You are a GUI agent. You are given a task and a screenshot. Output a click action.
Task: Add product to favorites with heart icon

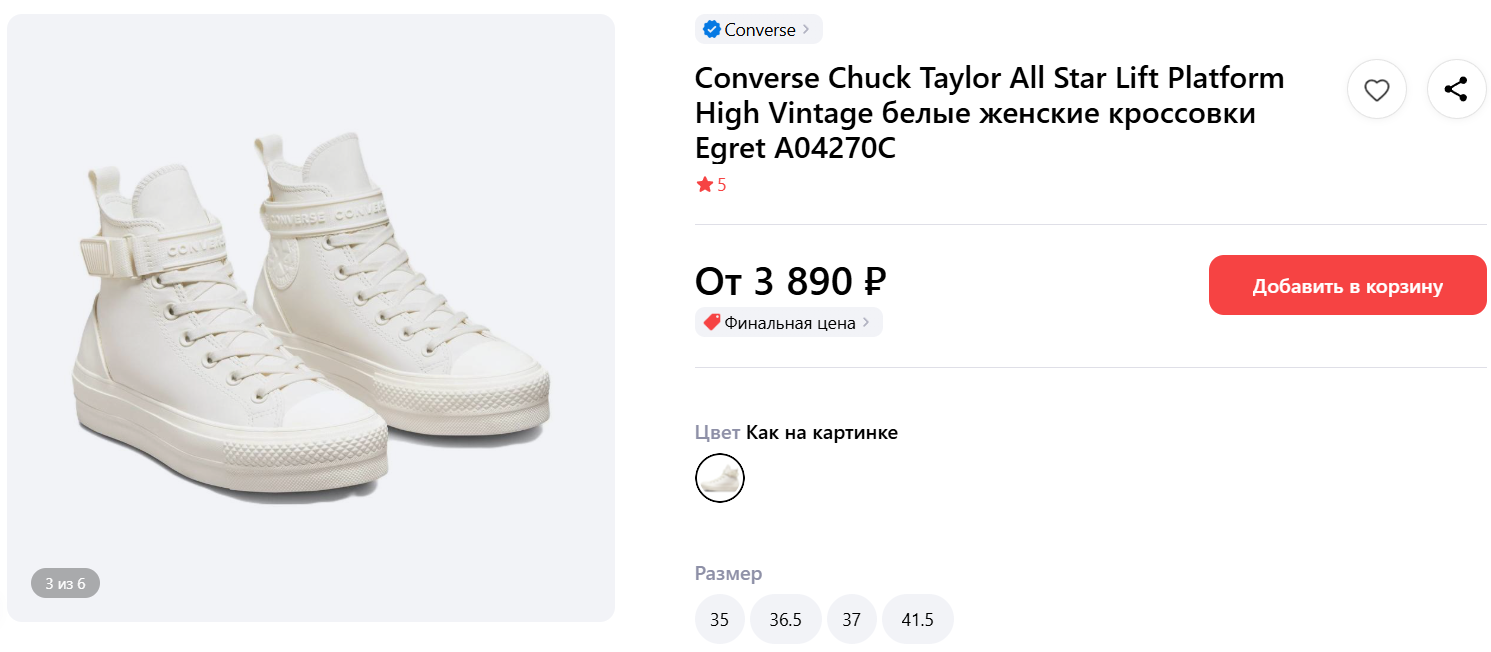pos(1377,90)
